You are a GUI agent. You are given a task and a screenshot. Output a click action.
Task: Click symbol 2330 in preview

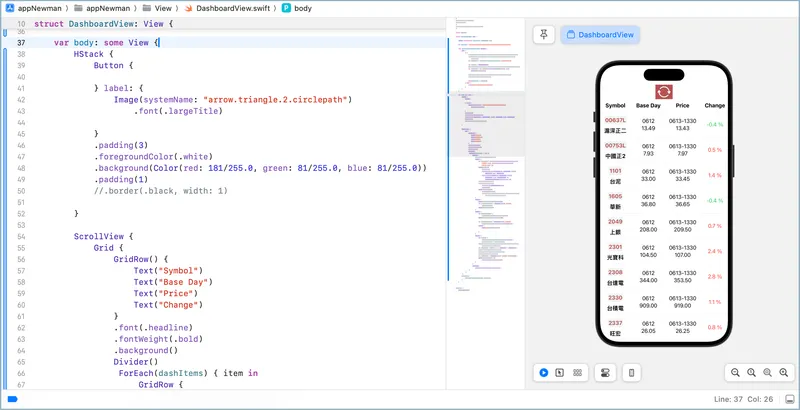pyautogui.click(x=615, y=298)
